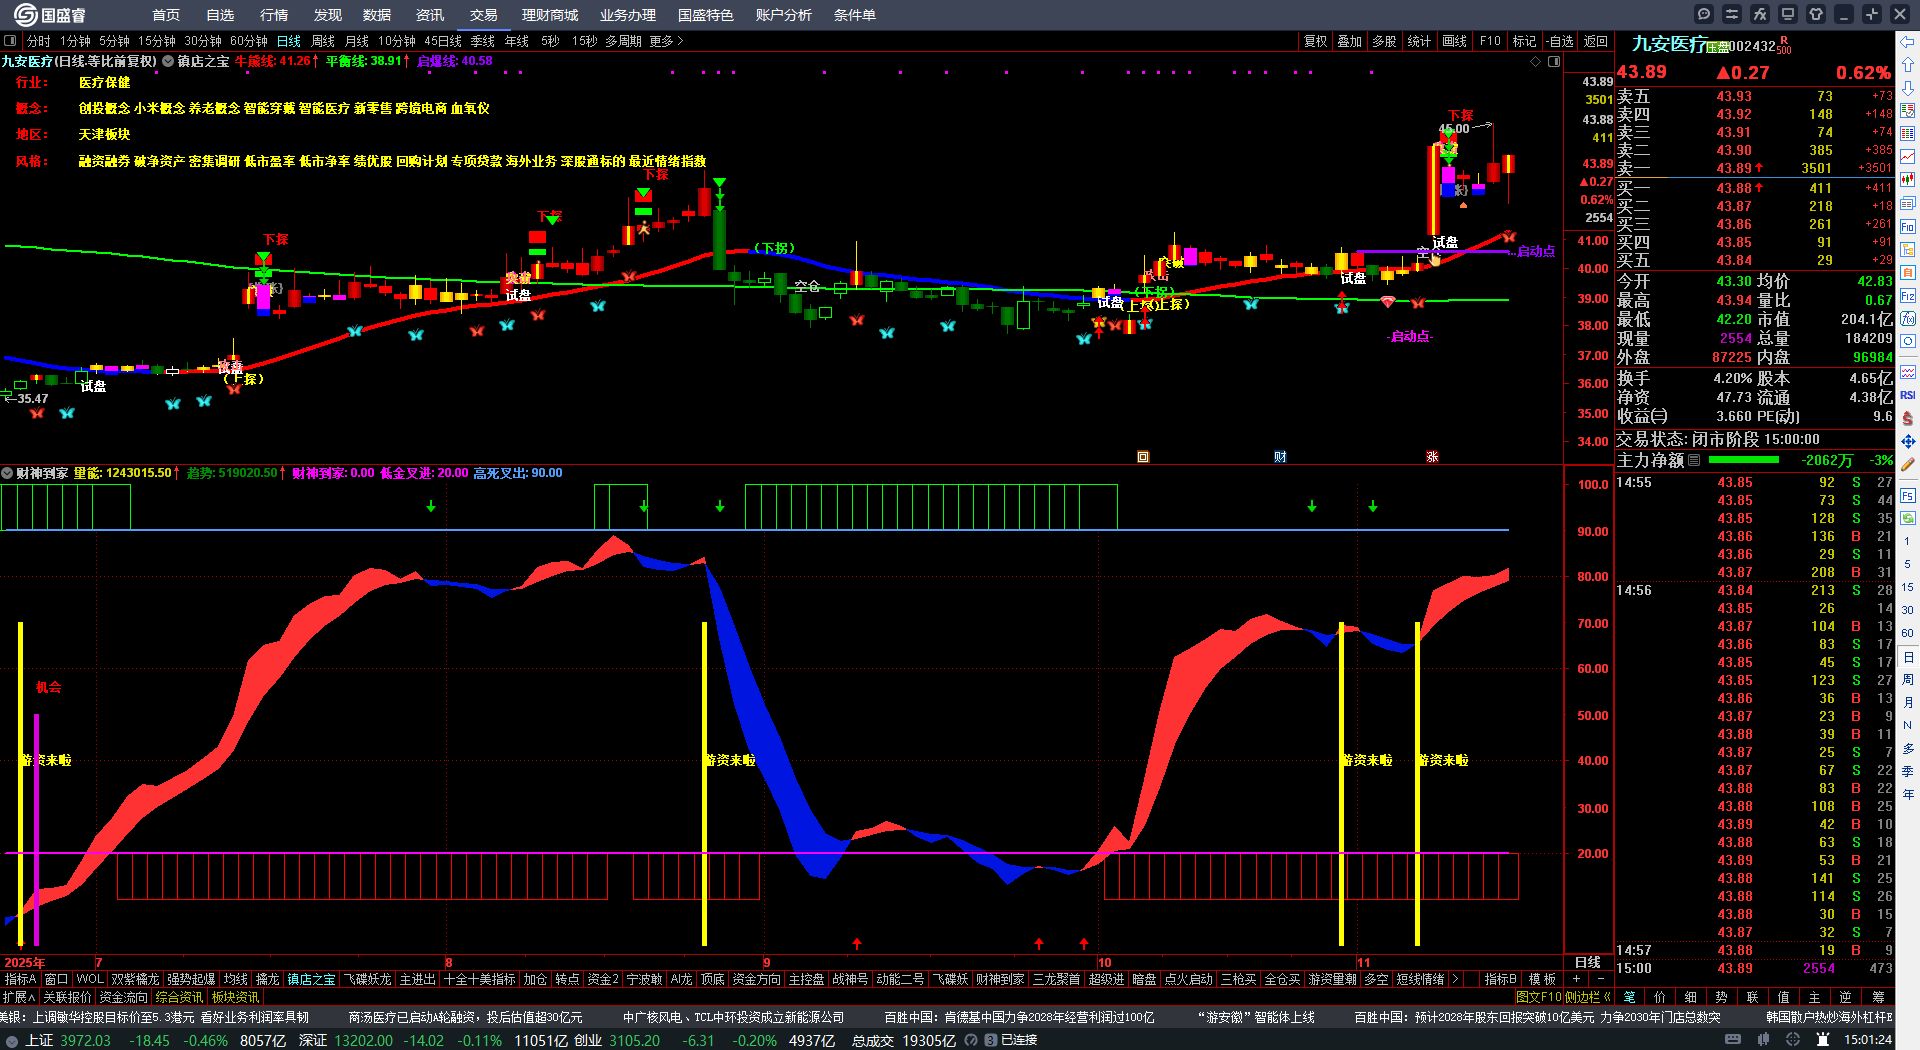Select the 周线 weekly period button

pyautogui.click(x=323, y=41)
